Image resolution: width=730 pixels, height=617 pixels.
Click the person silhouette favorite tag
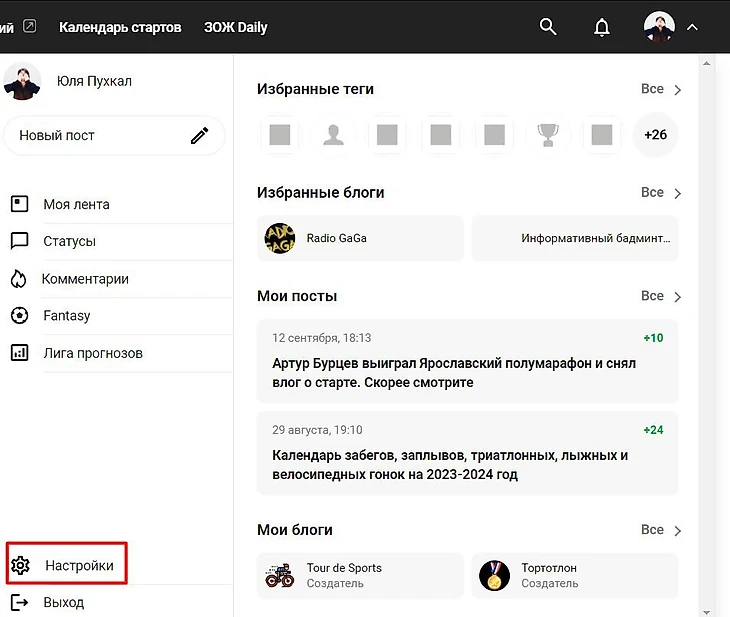tap(333, 135)
